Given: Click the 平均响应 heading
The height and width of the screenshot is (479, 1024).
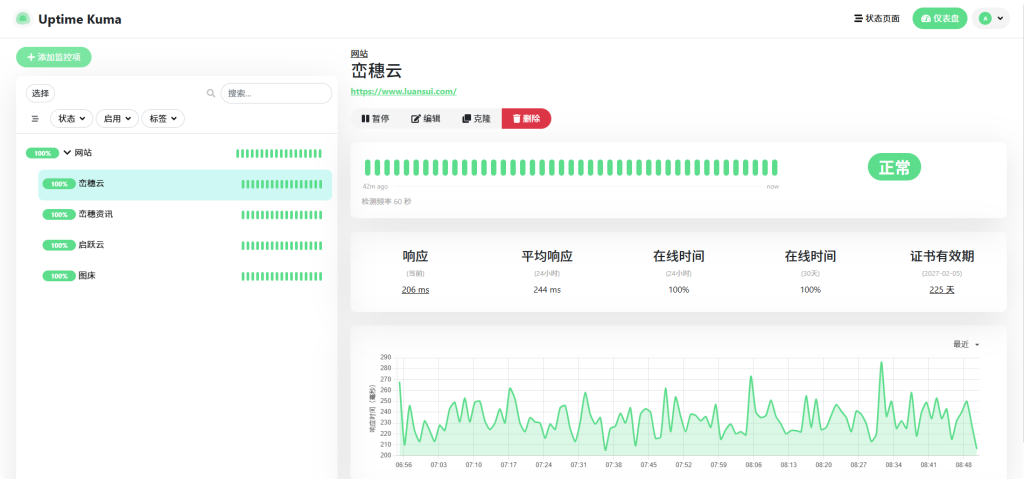Looking at the screenshot, I should 547,256.
